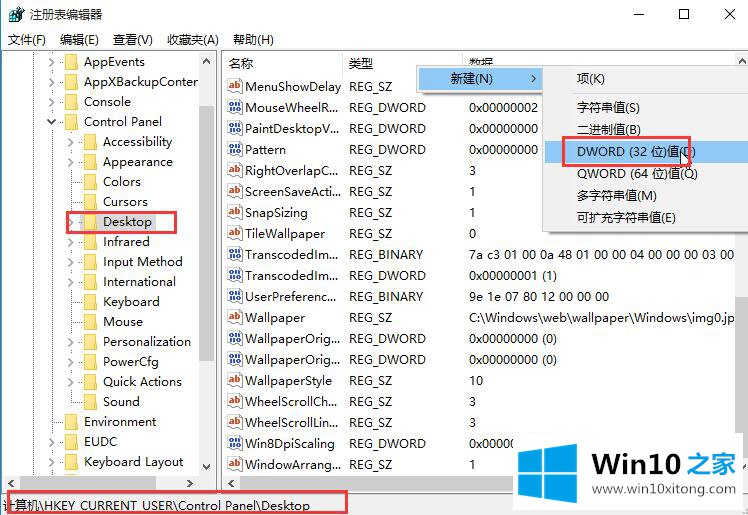Select the PowerCfg key
This screenshot has height=515, width=748.
(x=131, y=362)
